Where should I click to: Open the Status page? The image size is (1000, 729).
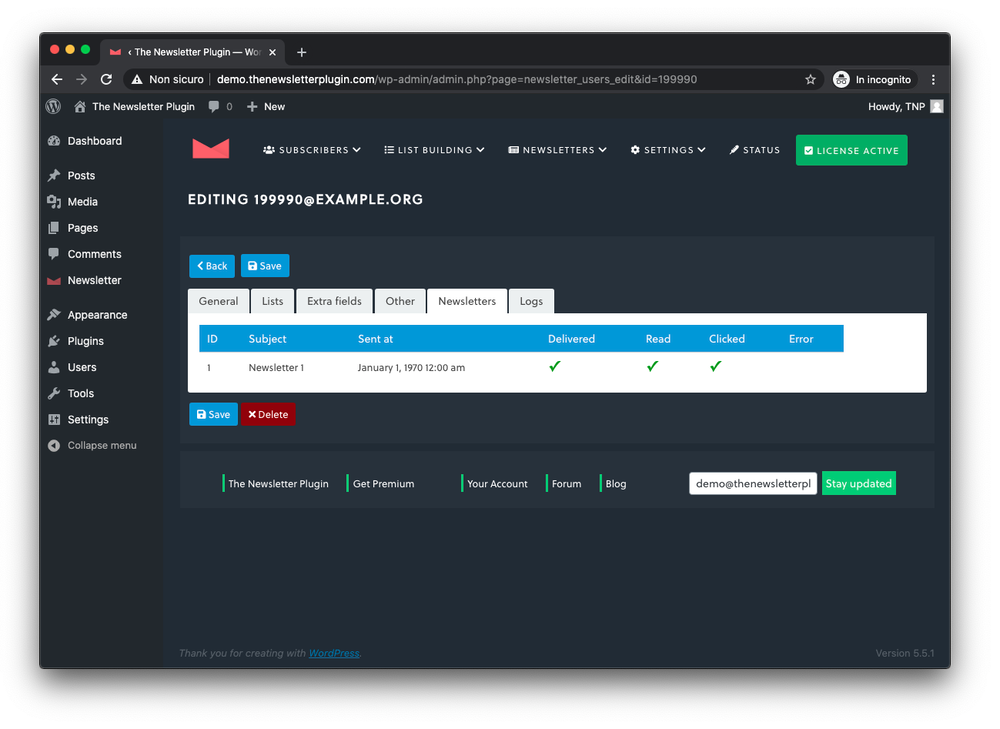(x=754, y=150)
